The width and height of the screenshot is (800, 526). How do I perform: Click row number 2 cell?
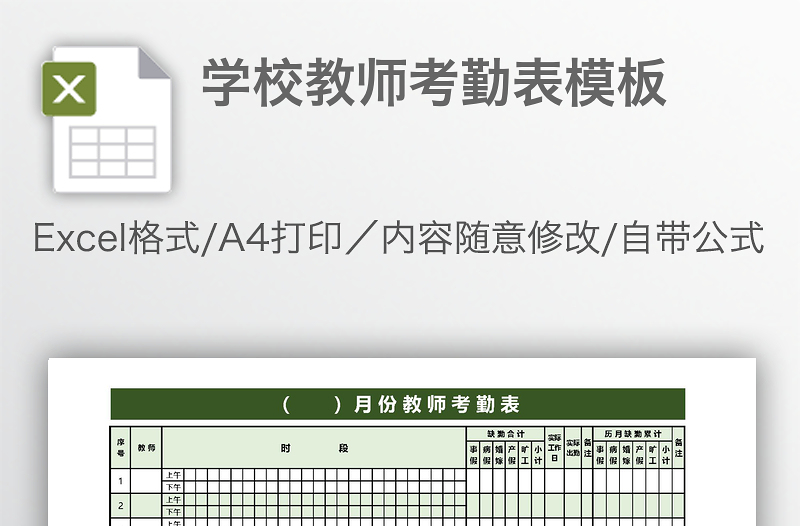tap(120, 505)
